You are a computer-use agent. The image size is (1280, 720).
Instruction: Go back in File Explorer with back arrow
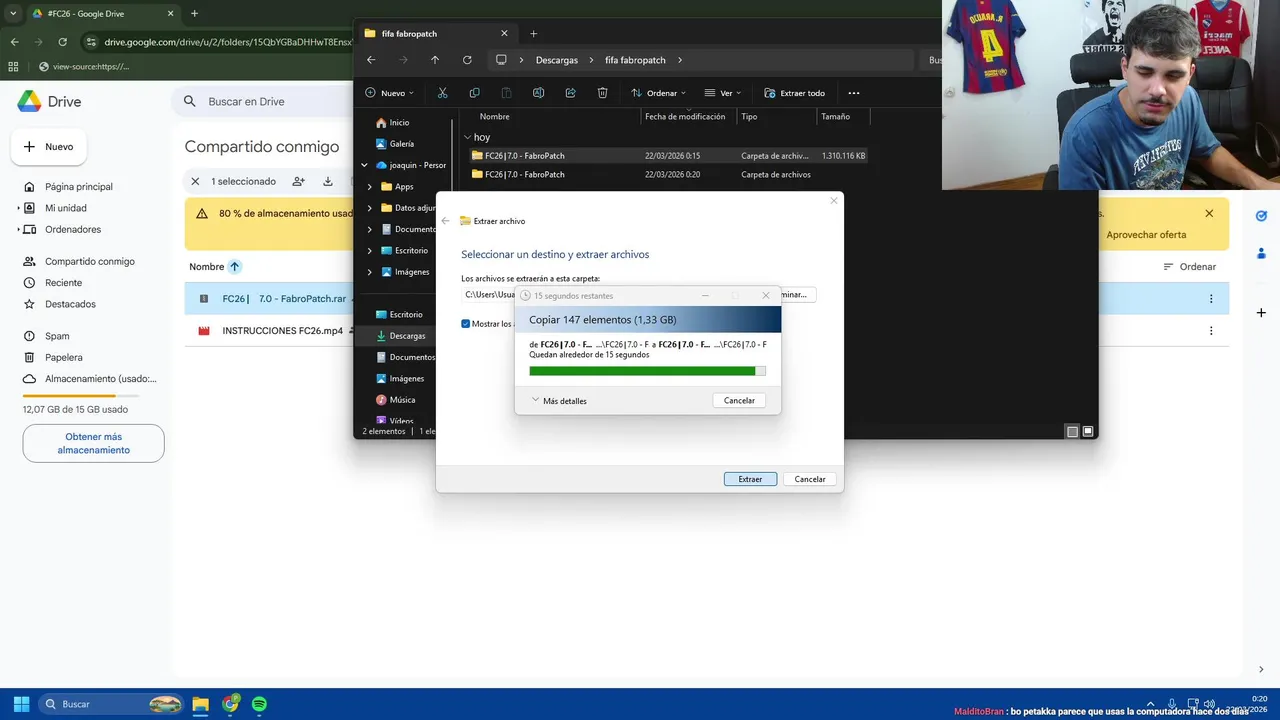click(x=371, y=60)
